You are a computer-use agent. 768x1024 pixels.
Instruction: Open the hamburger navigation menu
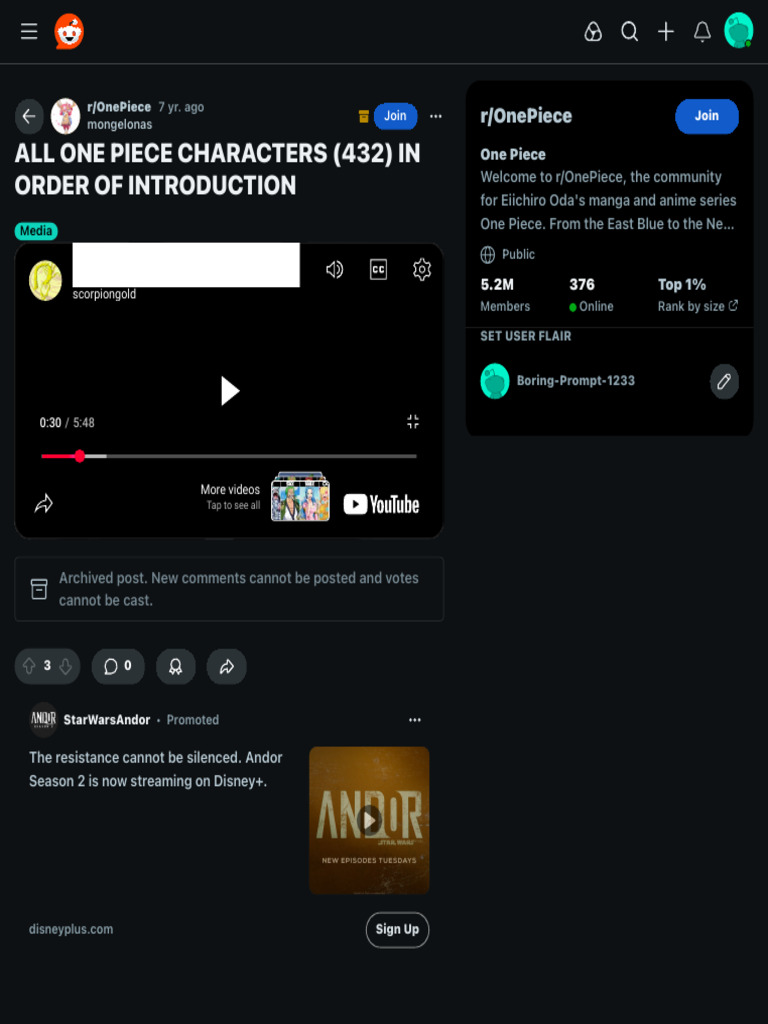(29, 31)
